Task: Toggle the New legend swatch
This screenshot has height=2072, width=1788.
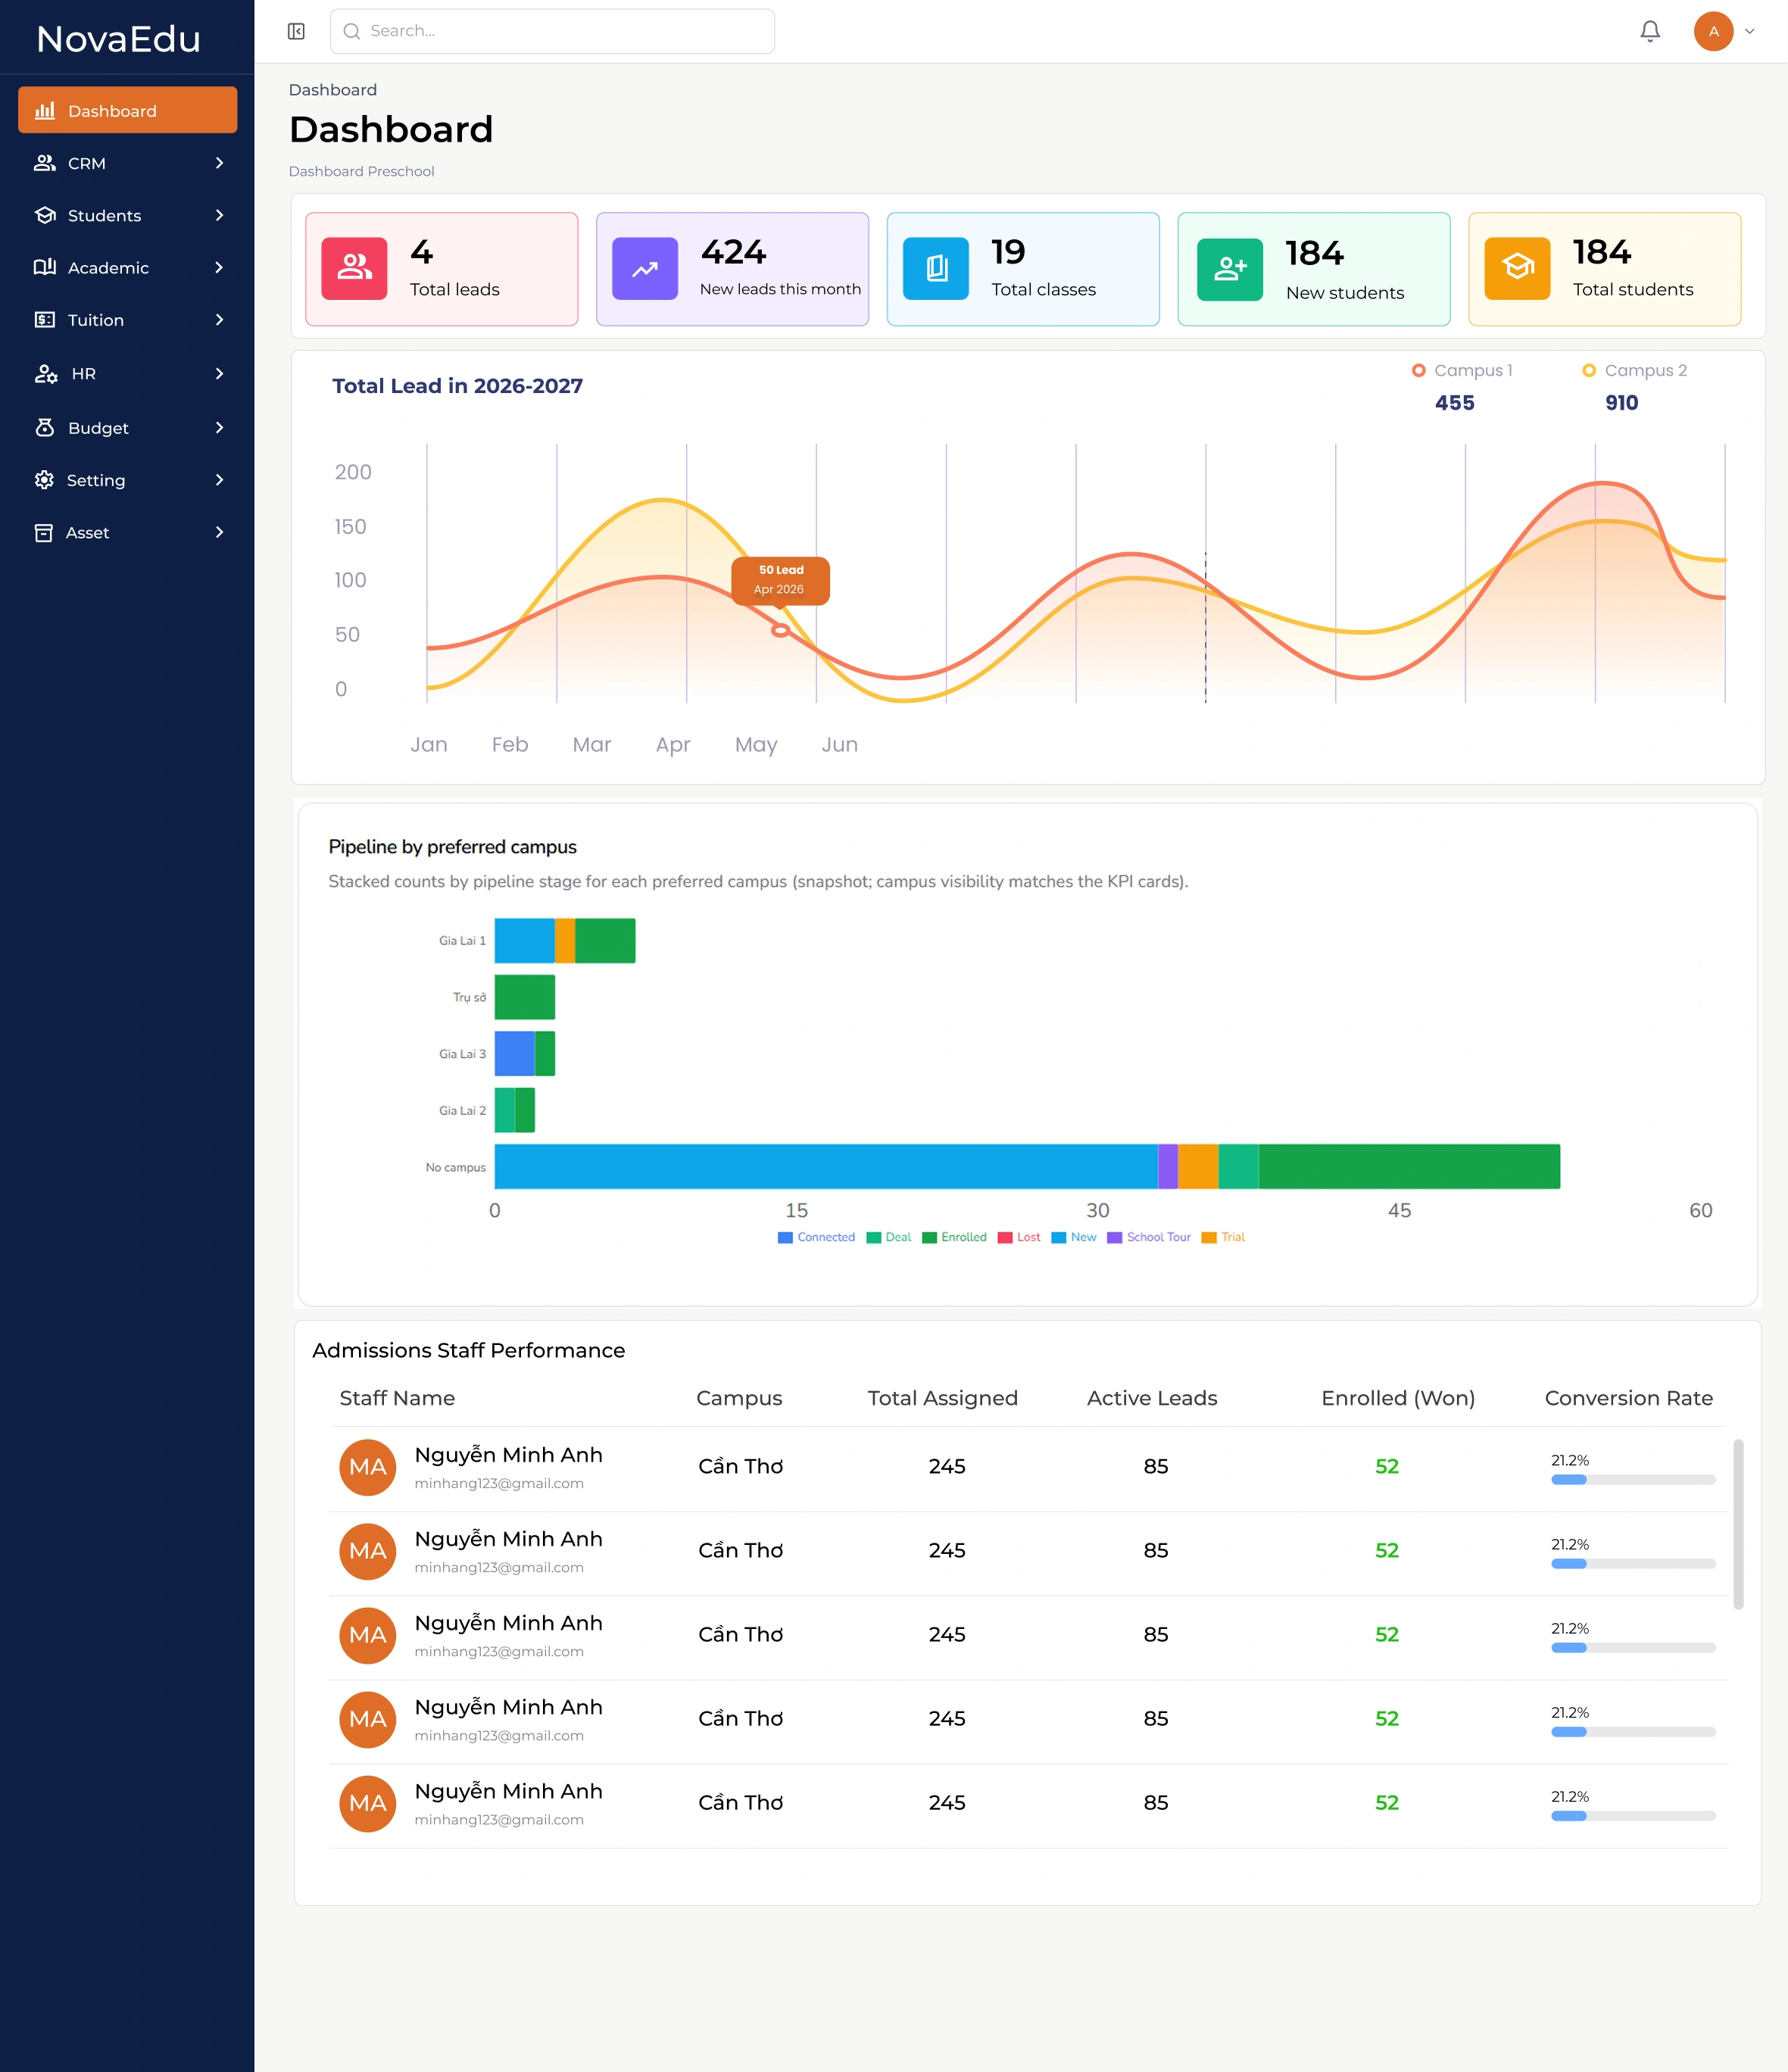Action: (1059, 1237)
